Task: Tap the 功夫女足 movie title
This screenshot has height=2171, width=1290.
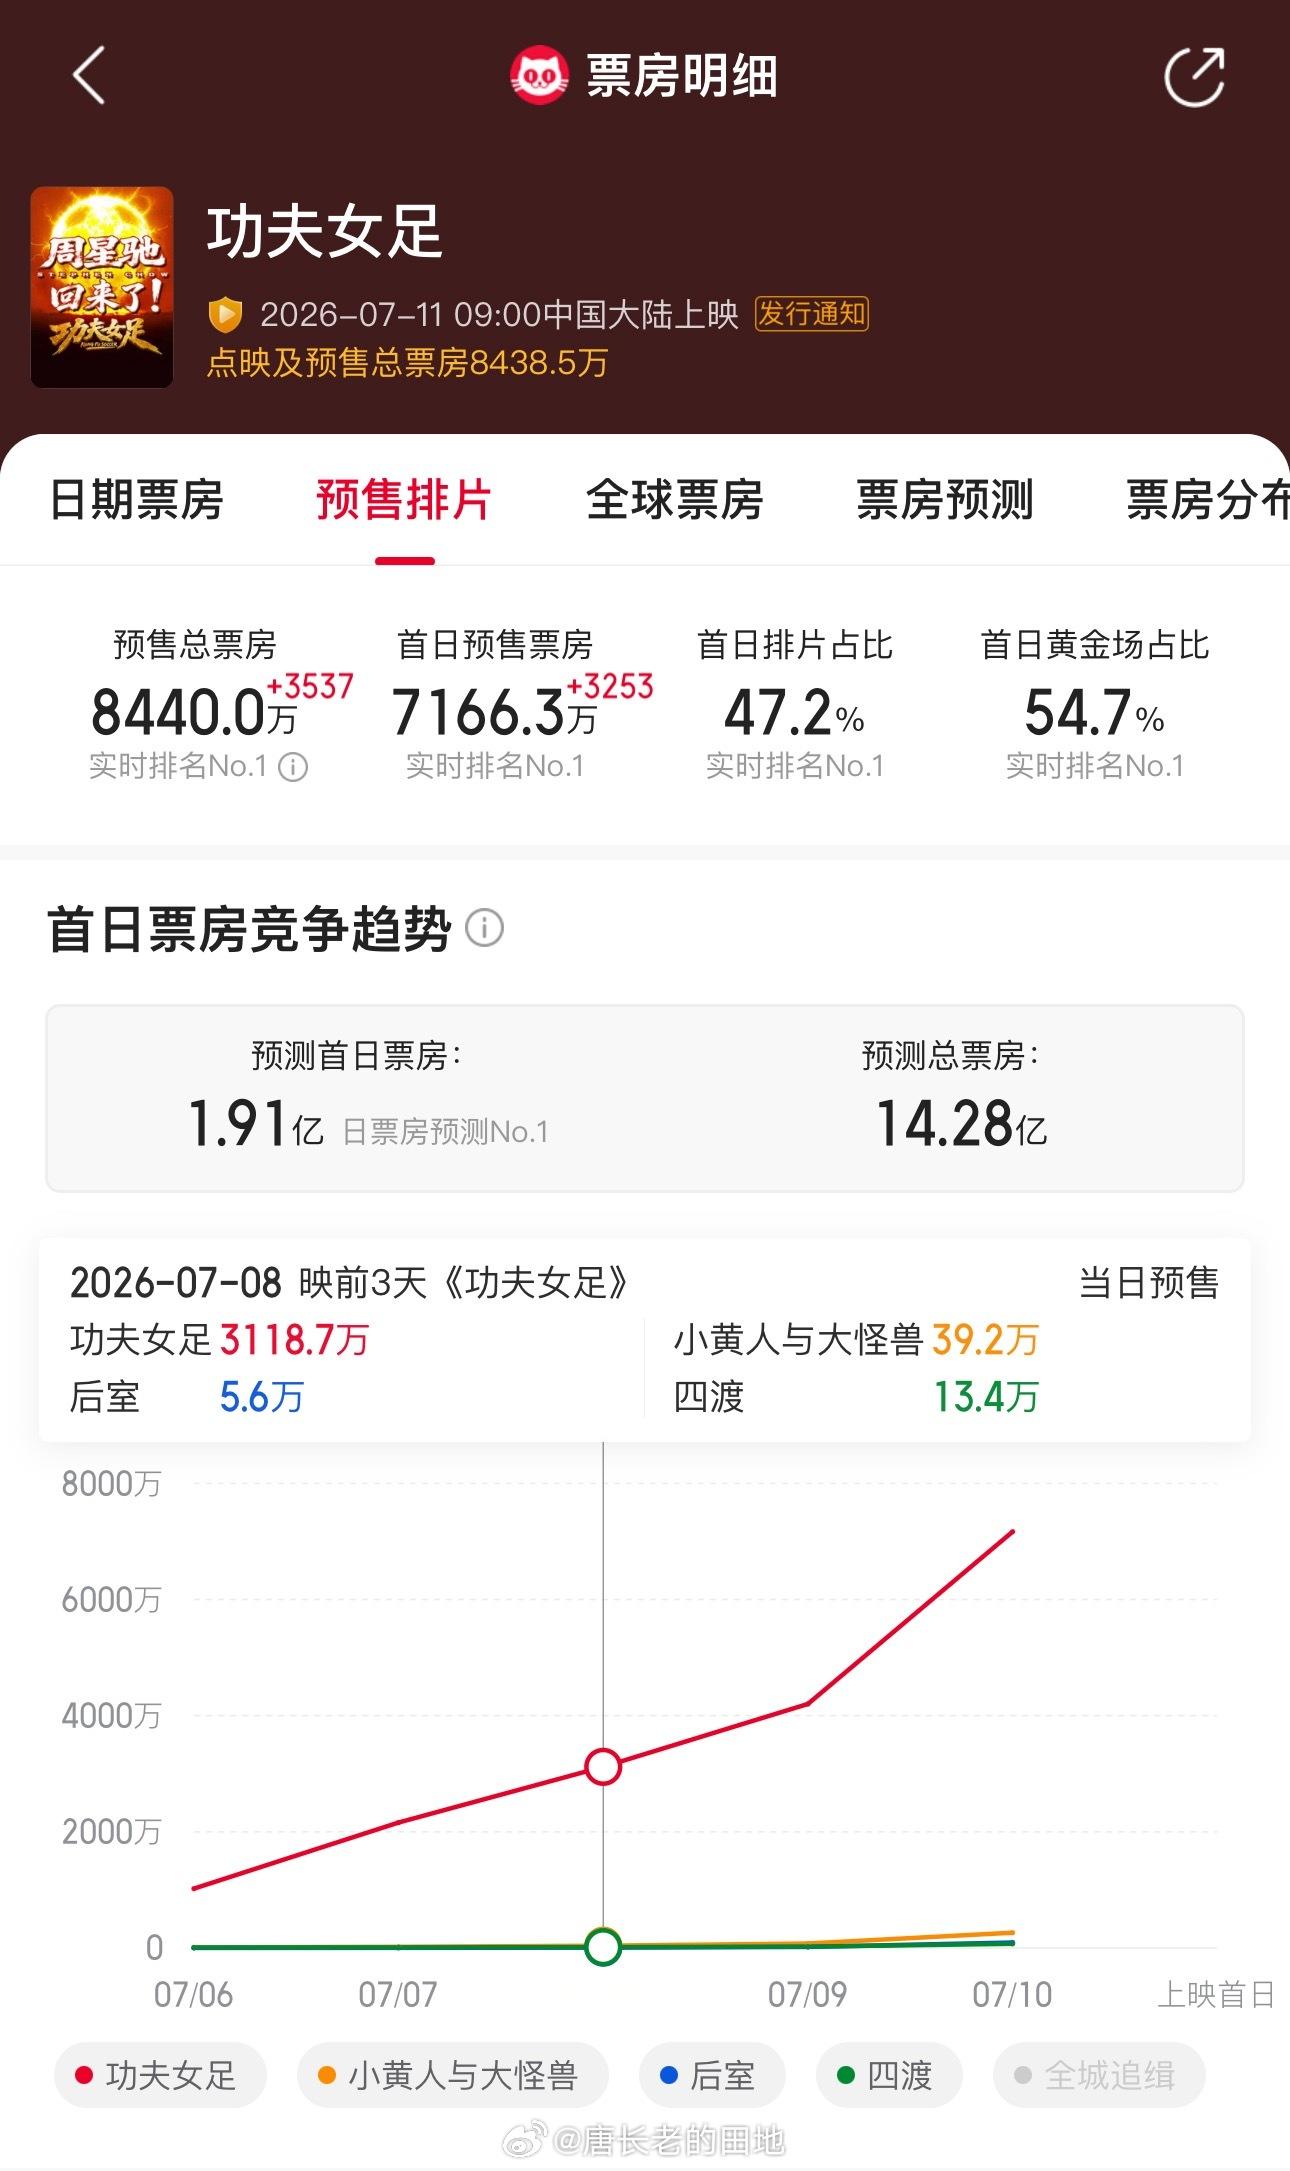Action: point(325,232)
